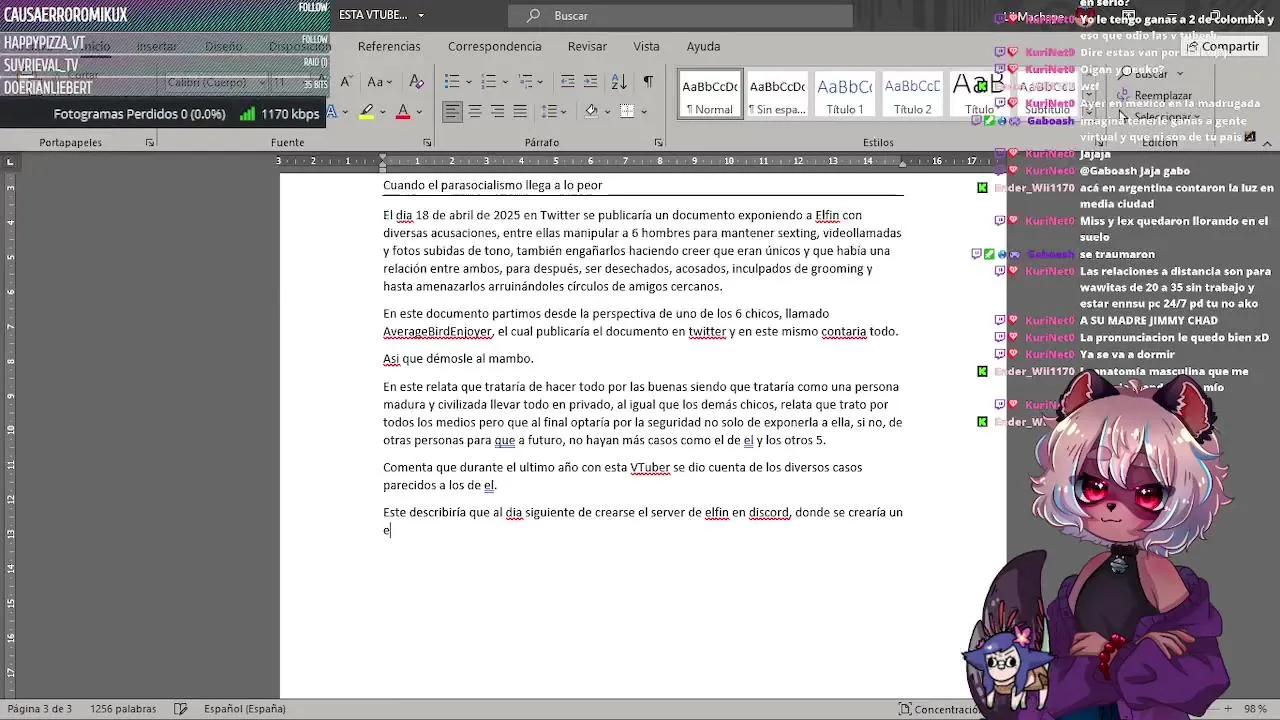Apply the Normal style
The width and height of the screenshot is (1280, 720).
coord(710,95)
